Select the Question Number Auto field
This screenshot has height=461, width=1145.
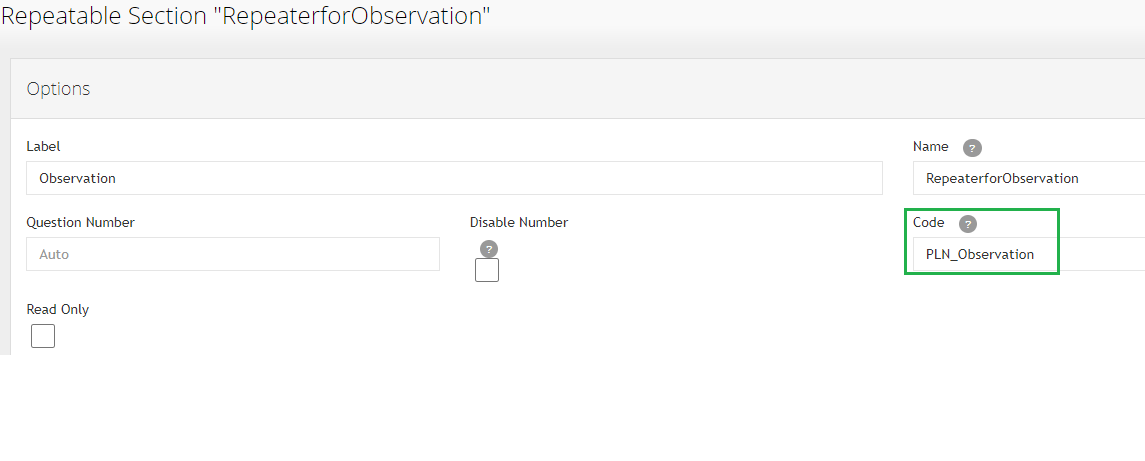point(233,254)
